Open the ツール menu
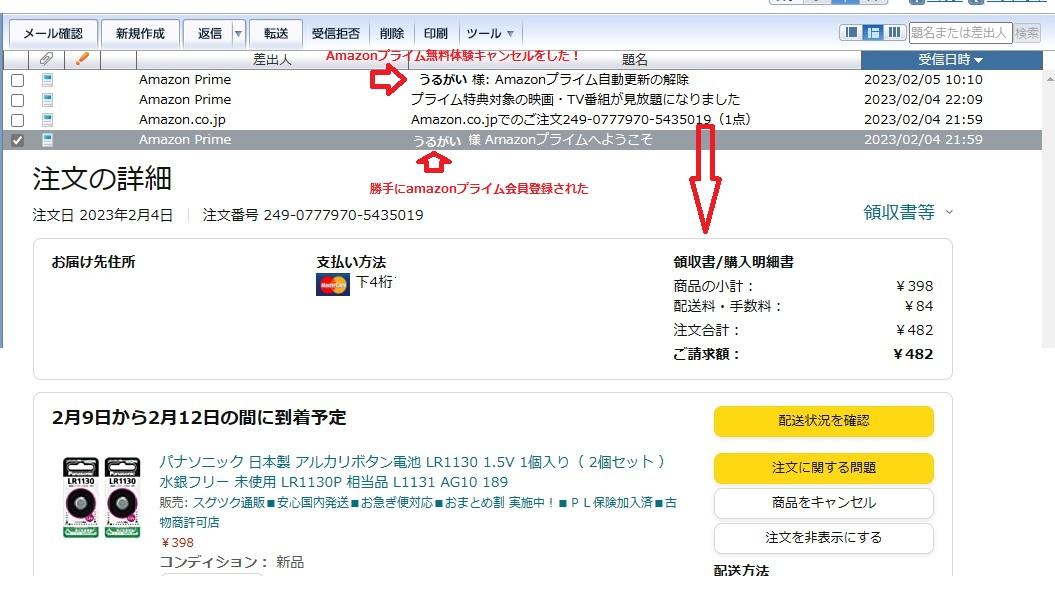Image resolution: width=1055 pixels, height=606 pixels. (490, 33)
